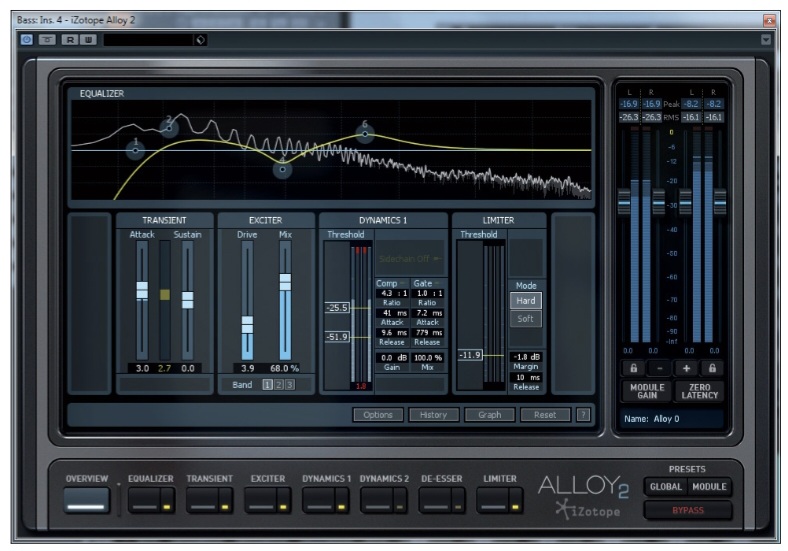The image size is (788, 551).
Task: Select Exciter Band 1
Action: (x=267, y=385)
